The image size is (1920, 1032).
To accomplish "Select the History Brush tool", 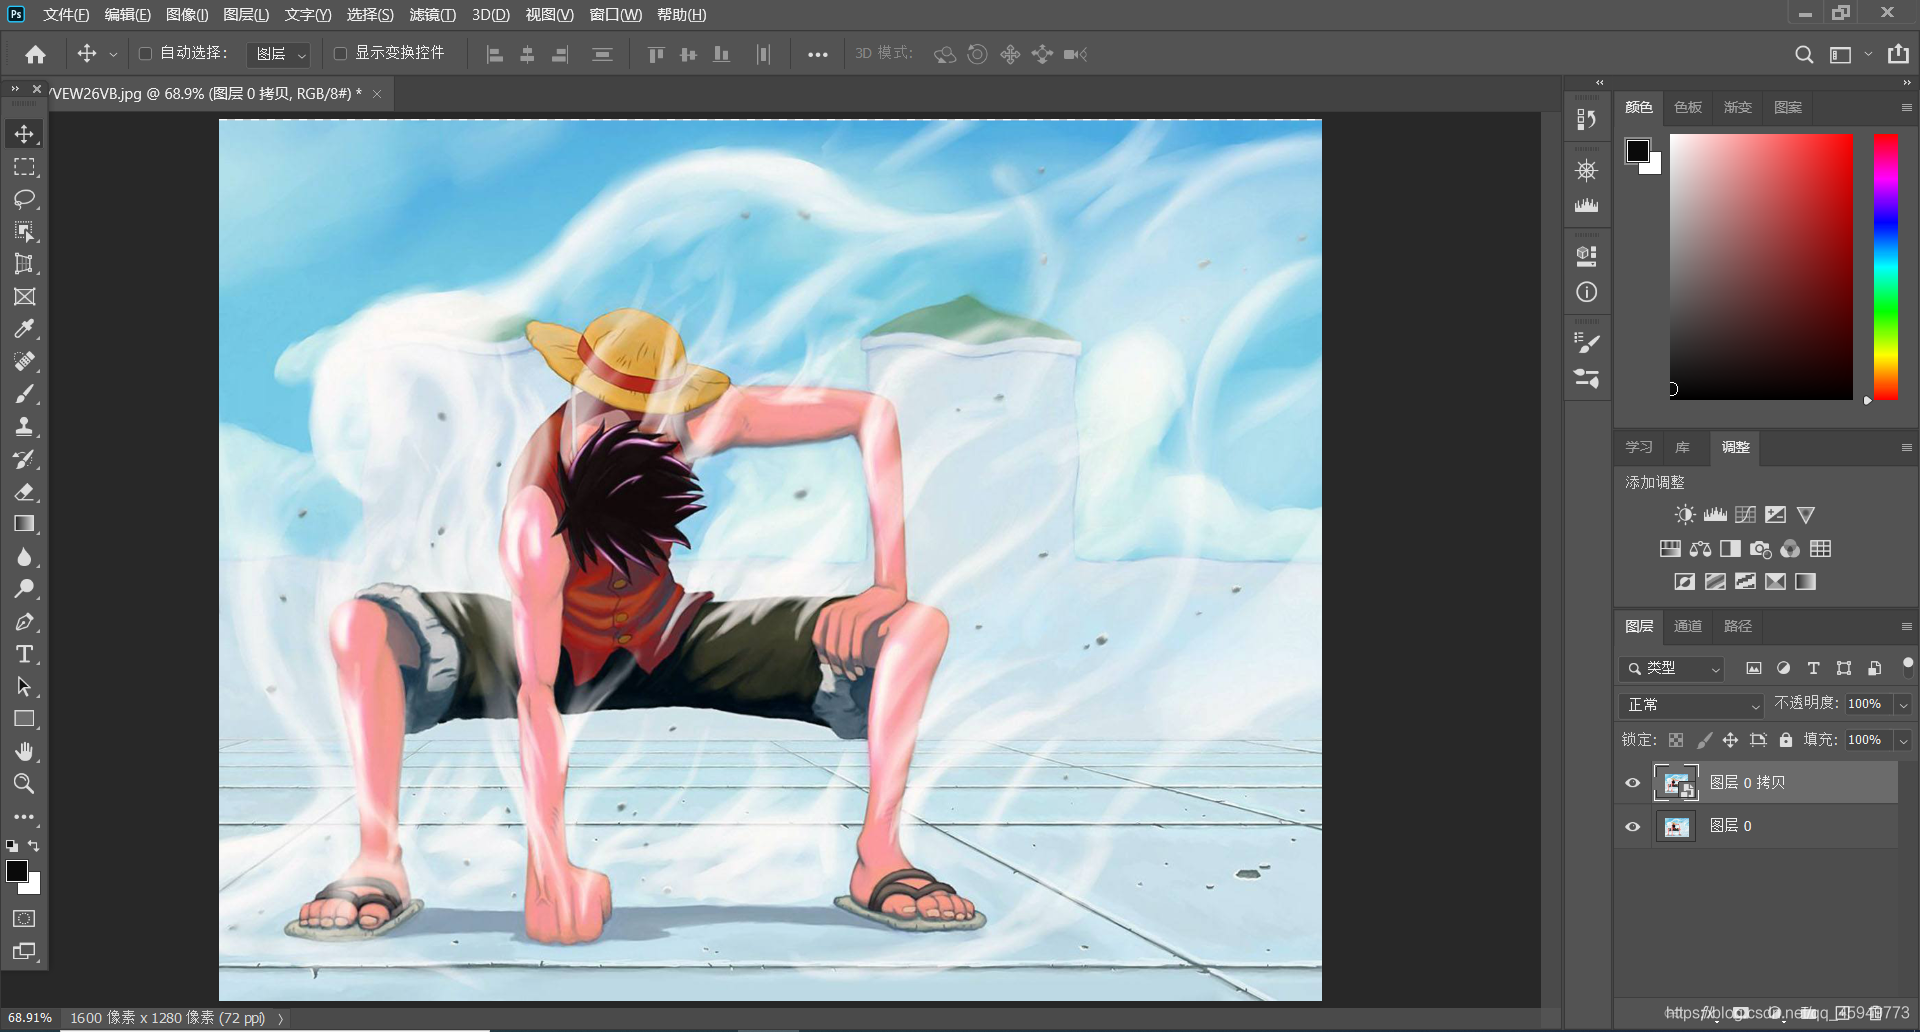I will point(24,459).
